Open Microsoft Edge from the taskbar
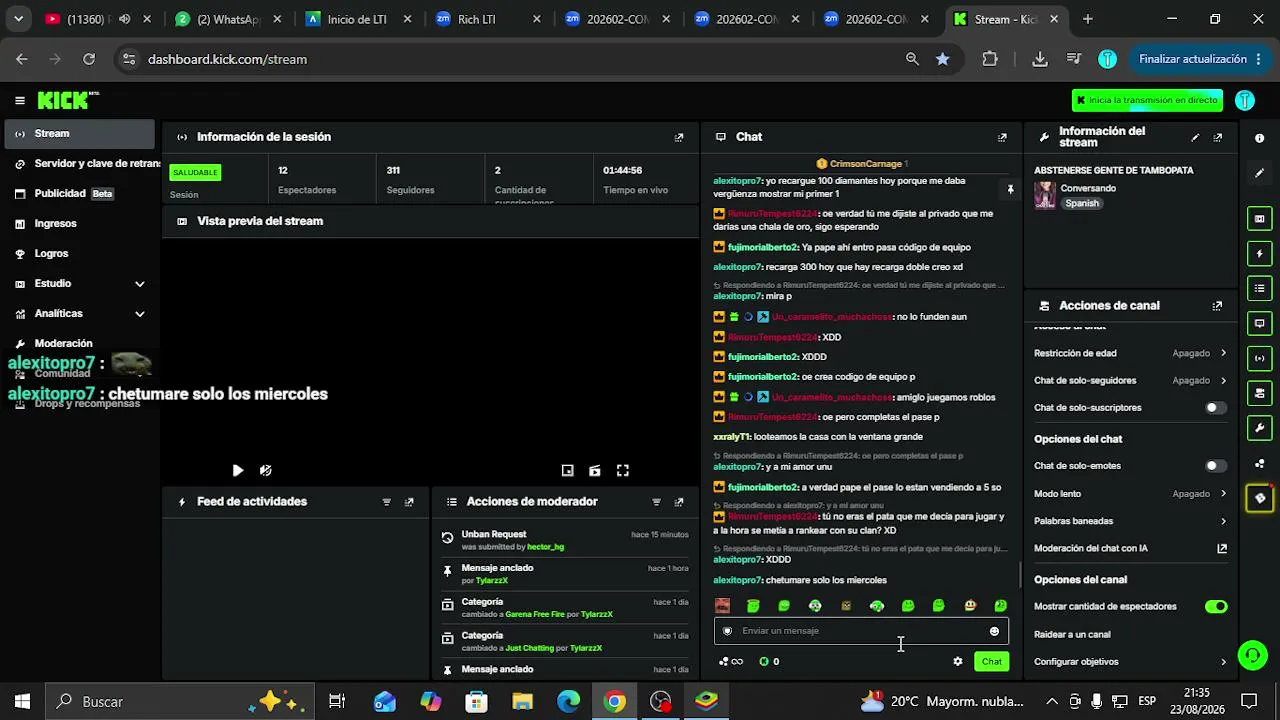 point(568,702)
